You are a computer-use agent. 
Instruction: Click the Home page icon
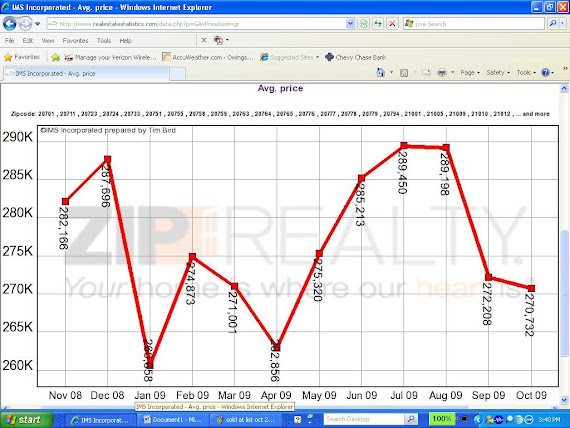[380, 73]
